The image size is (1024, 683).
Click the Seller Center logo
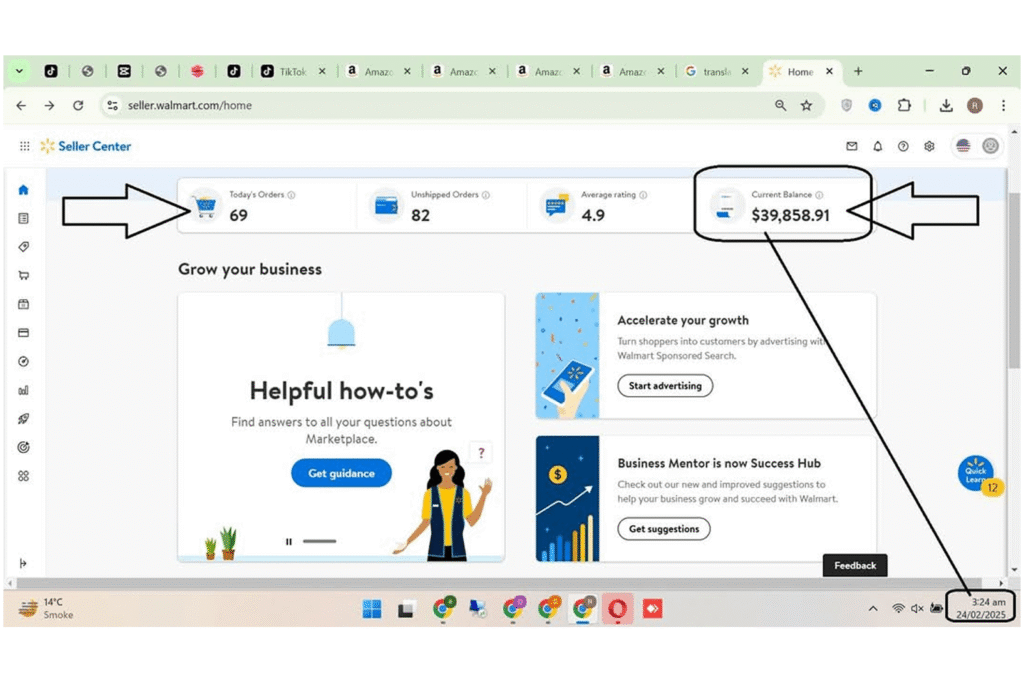click(86, 146)
